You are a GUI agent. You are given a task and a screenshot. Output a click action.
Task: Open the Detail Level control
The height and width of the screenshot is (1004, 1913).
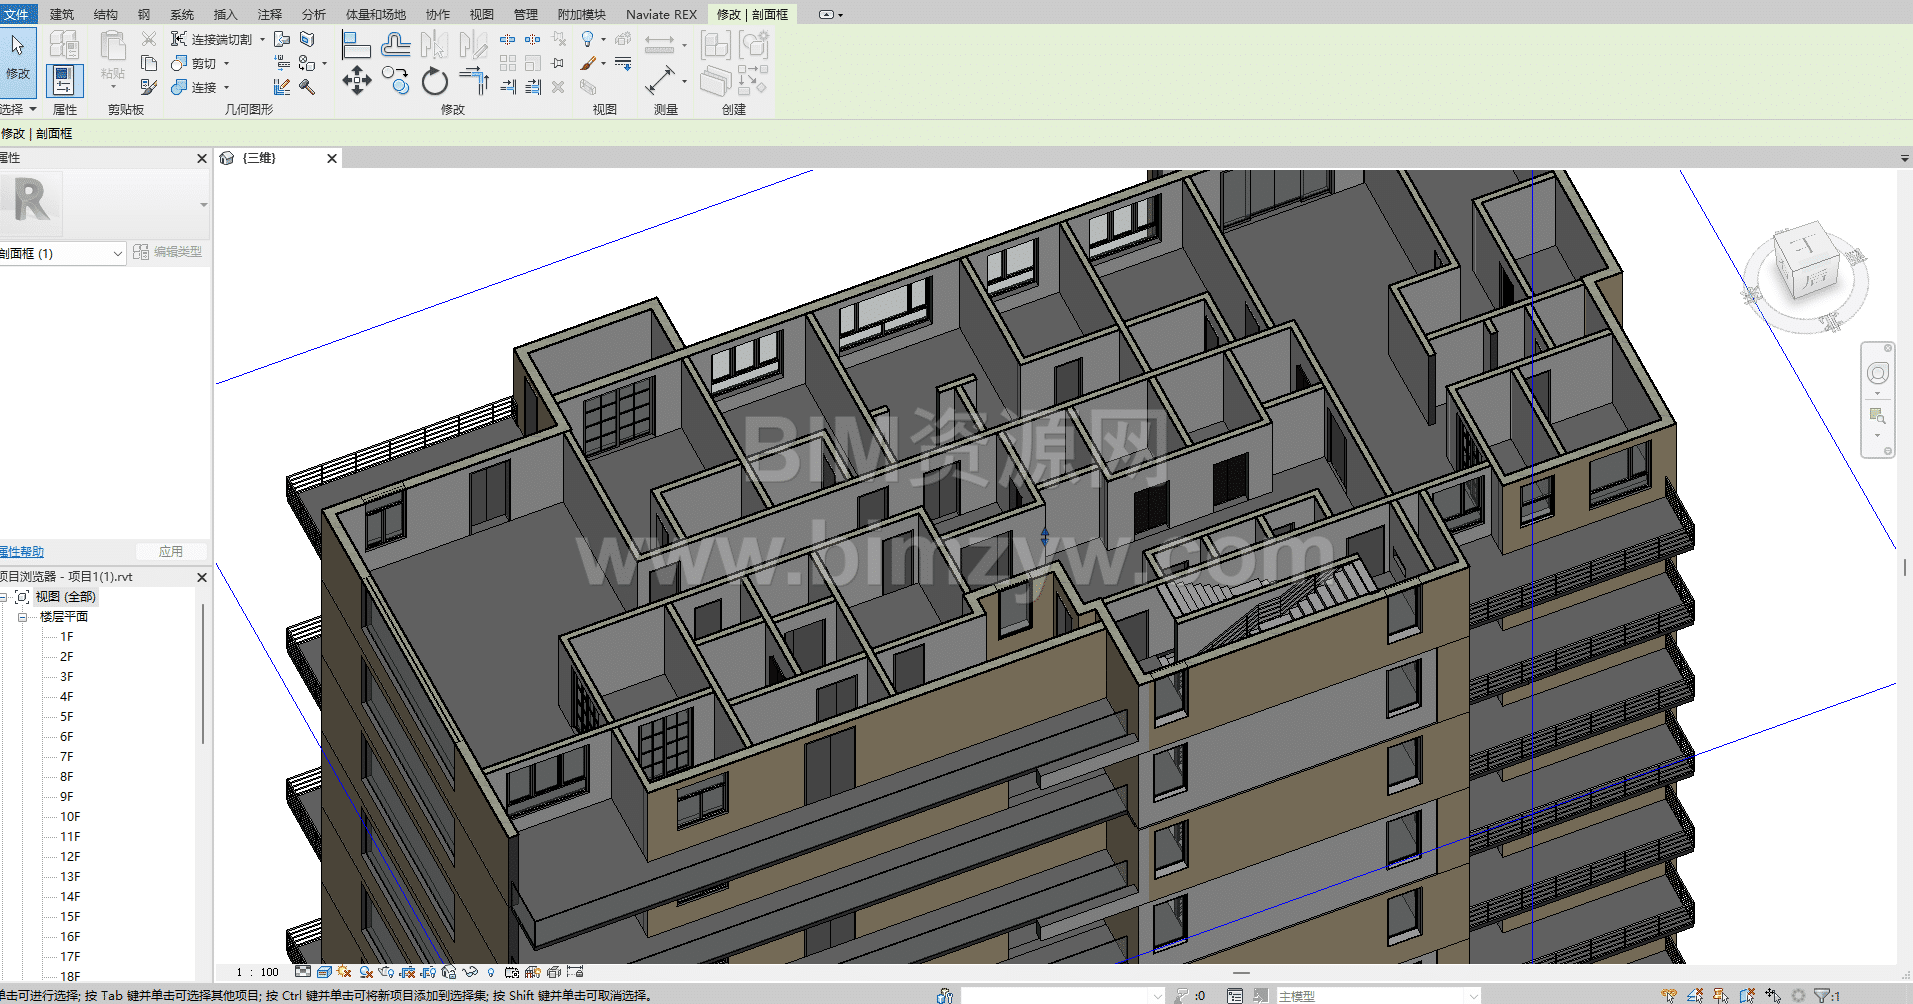click(303, 972)
